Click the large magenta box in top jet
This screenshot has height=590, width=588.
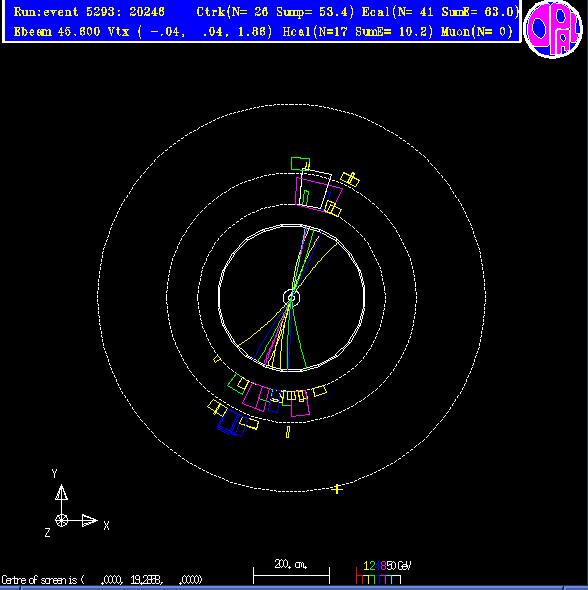point(319,195)
